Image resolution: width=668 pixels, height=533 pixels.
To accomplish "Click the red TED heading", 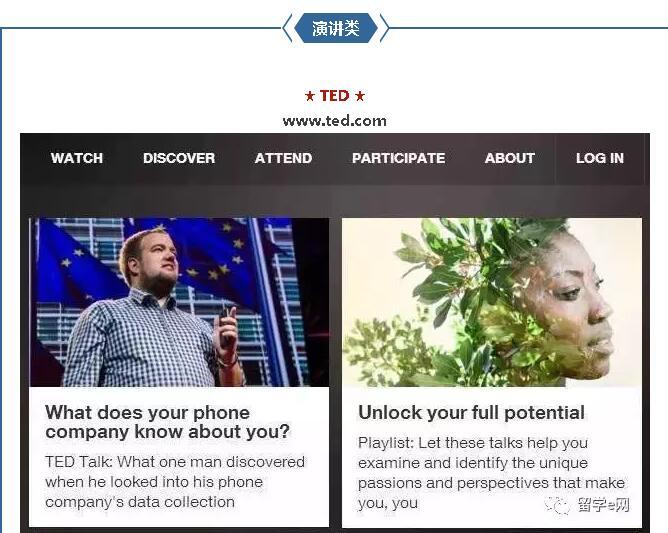I will (x=334, y=95).
